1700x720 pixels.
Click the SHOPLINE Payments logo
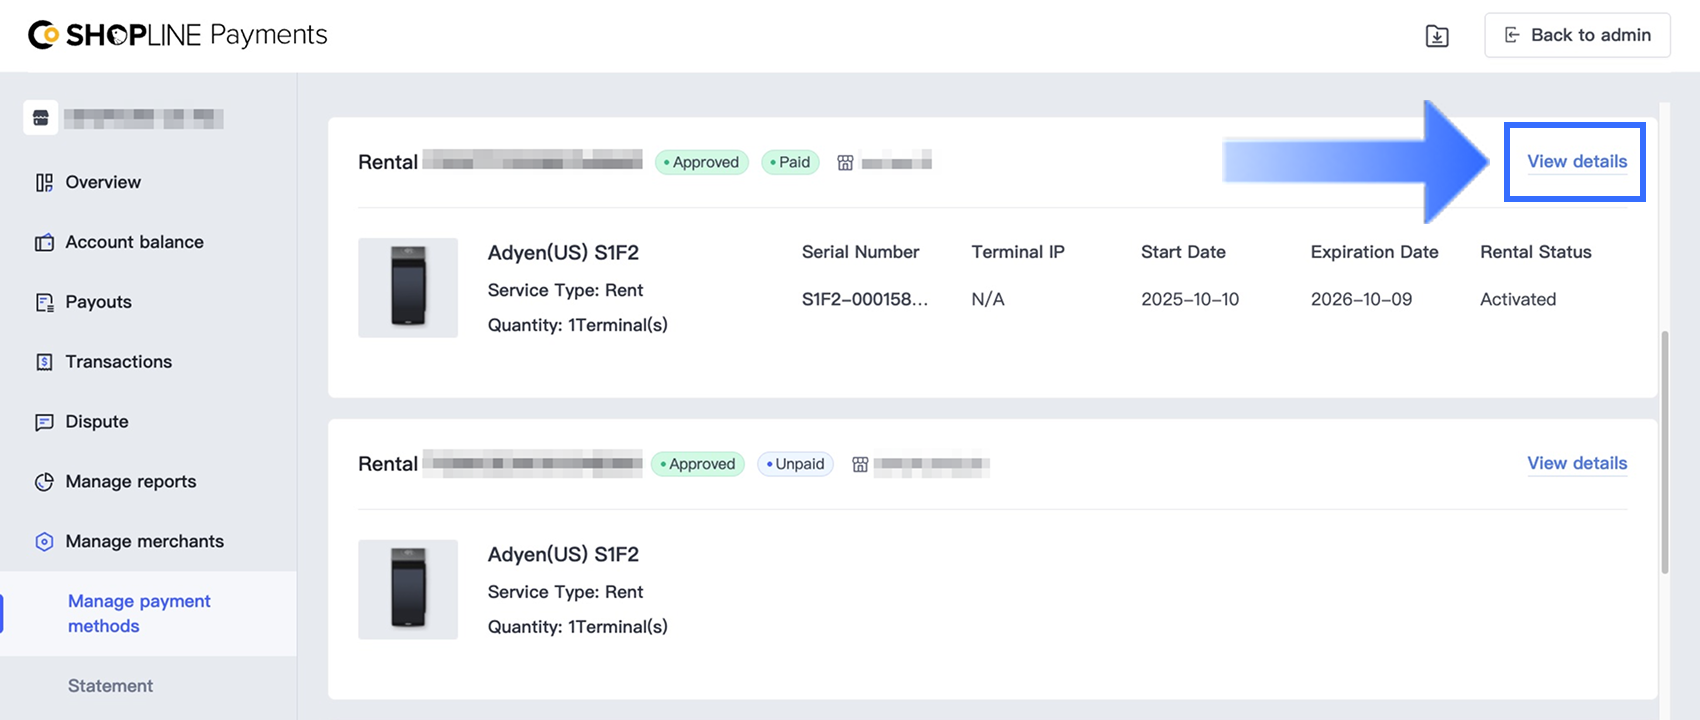point(178,35)
